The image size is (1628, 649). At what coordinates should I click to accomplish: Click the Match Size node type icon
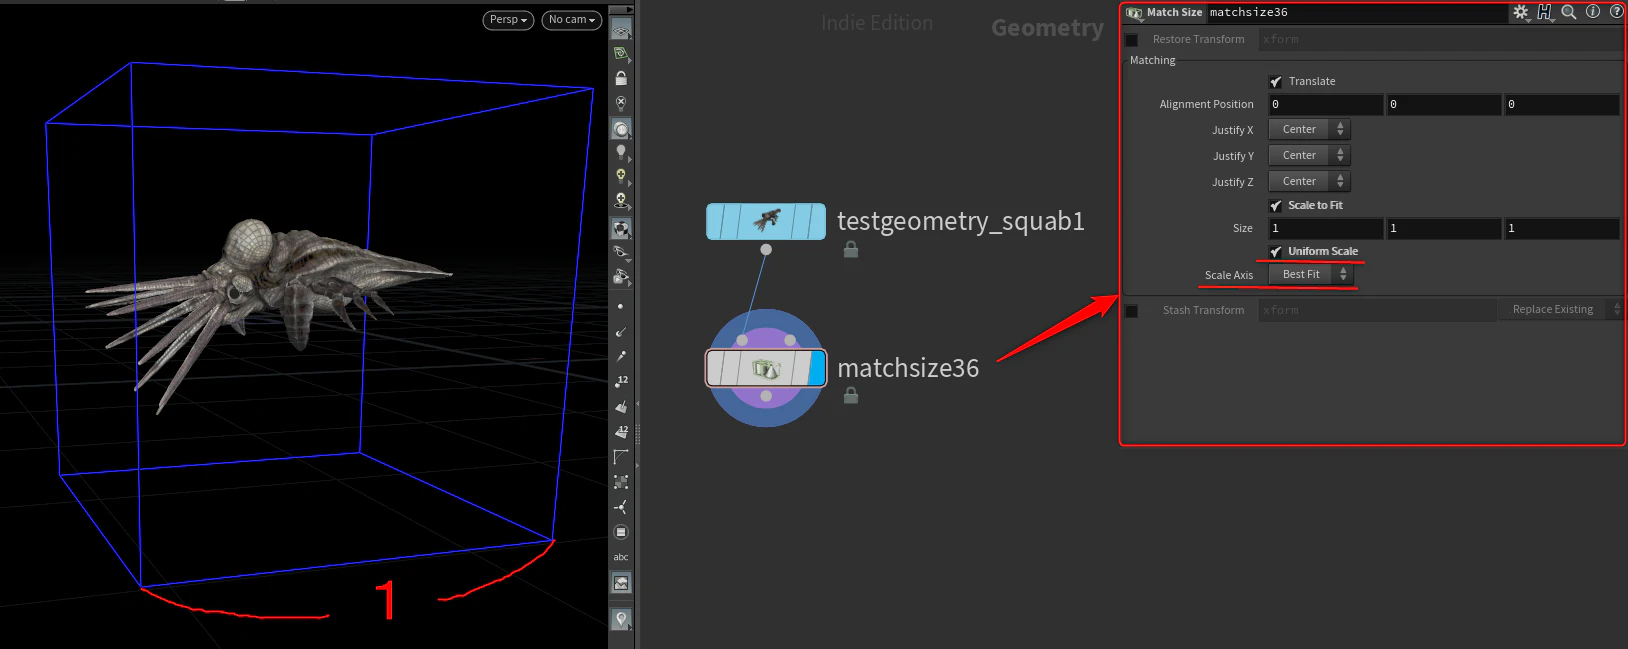pos(1134,12)
